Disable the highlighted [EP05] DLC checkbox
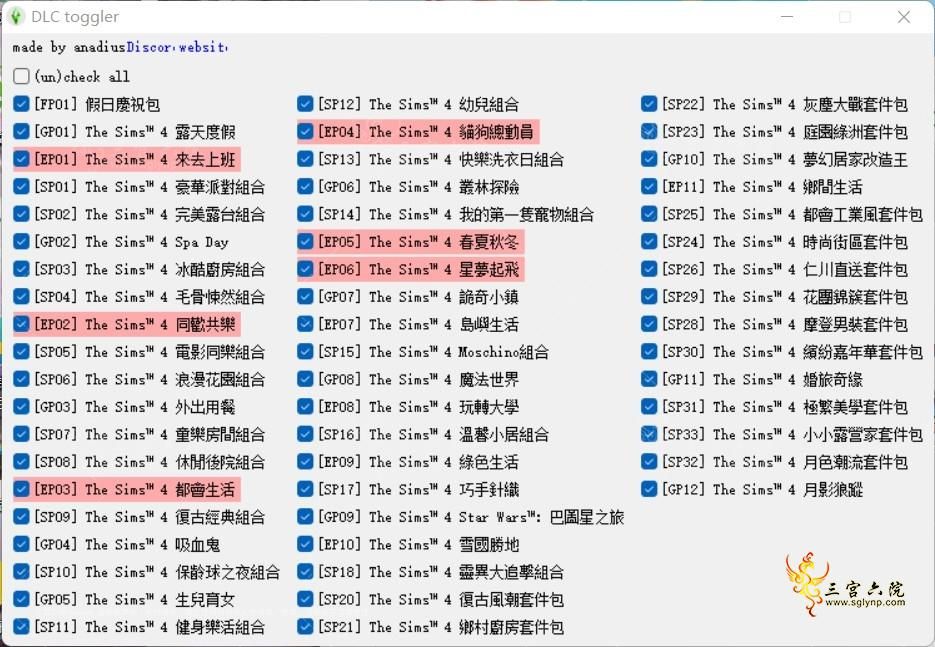The image size is (935, 647). [x=305, y=242]
